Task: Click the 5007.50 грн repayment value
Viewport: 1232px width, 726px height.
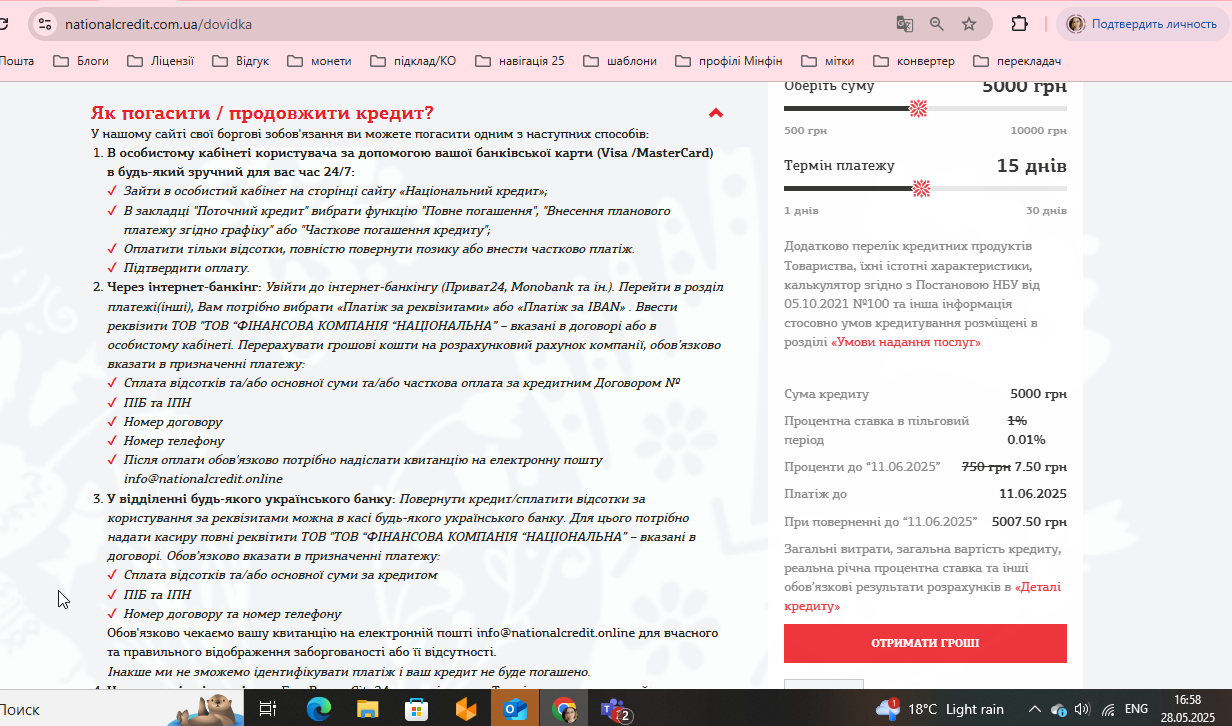Action: tap(1029, 521)
